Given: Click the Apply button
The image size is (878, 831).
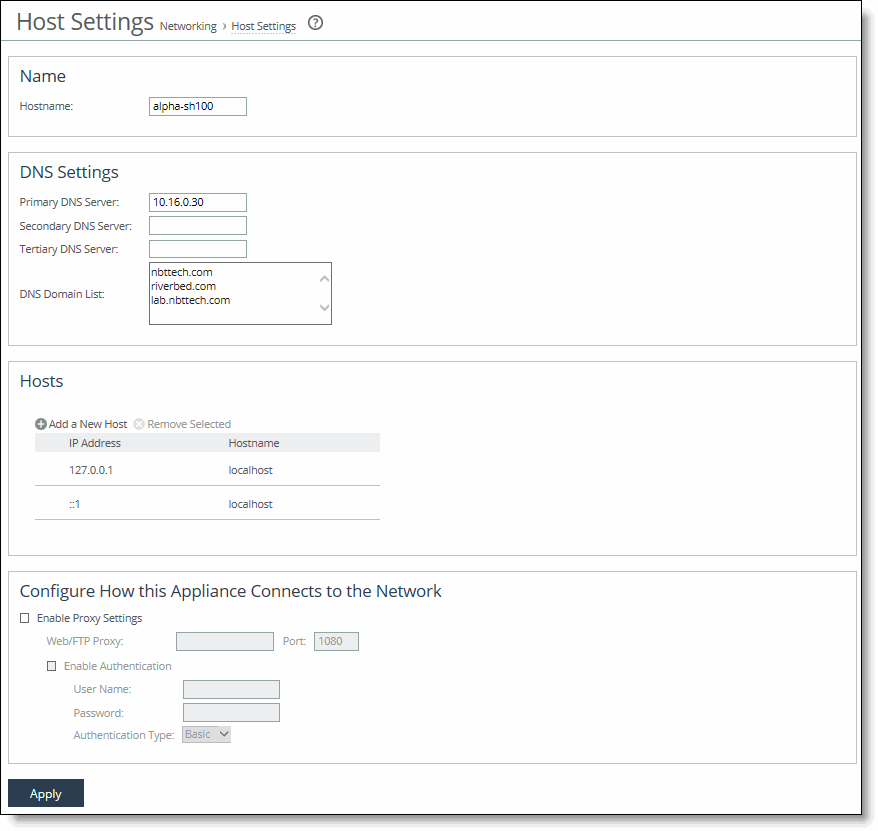Looking at the screenshot, I should point(45,793).
